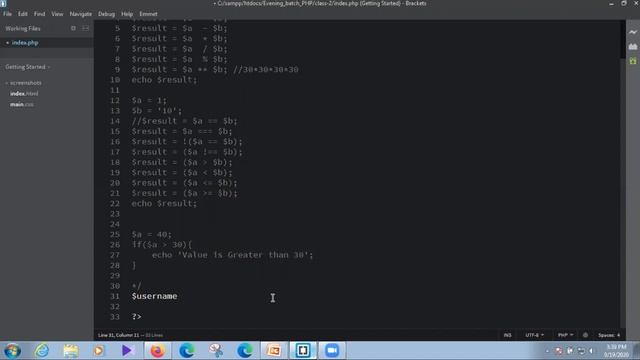Open the File menu
640x360 pixels.
[7, 14]
